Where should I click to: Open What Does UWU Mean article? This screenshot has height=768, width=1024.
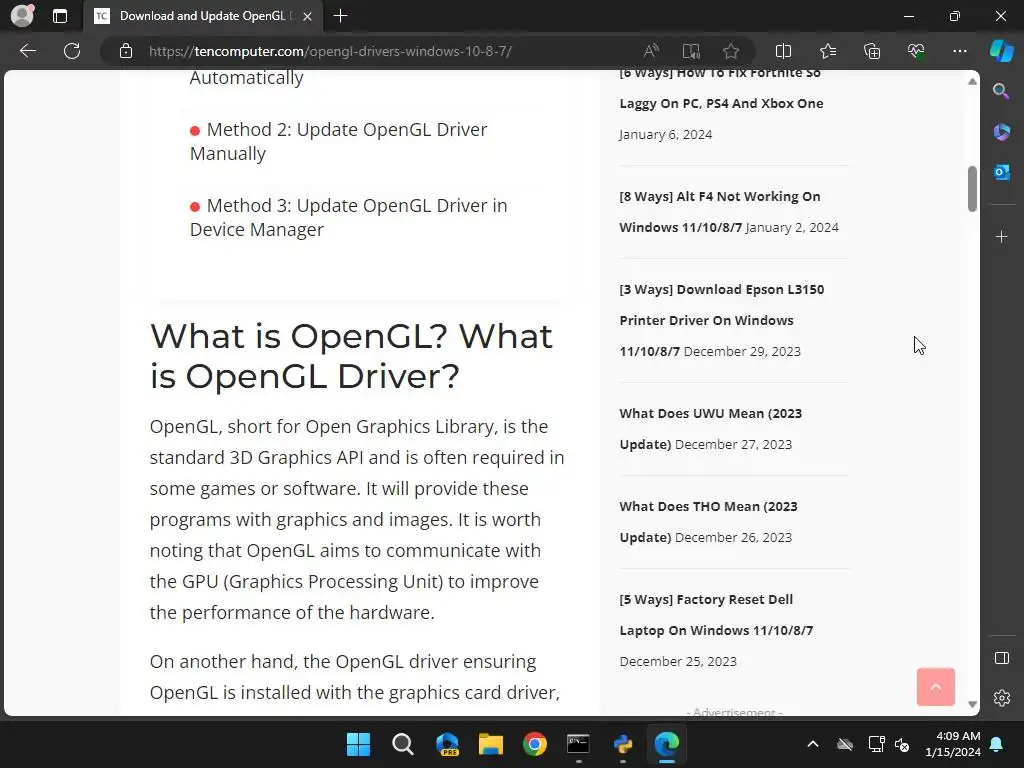pos(710,428)
